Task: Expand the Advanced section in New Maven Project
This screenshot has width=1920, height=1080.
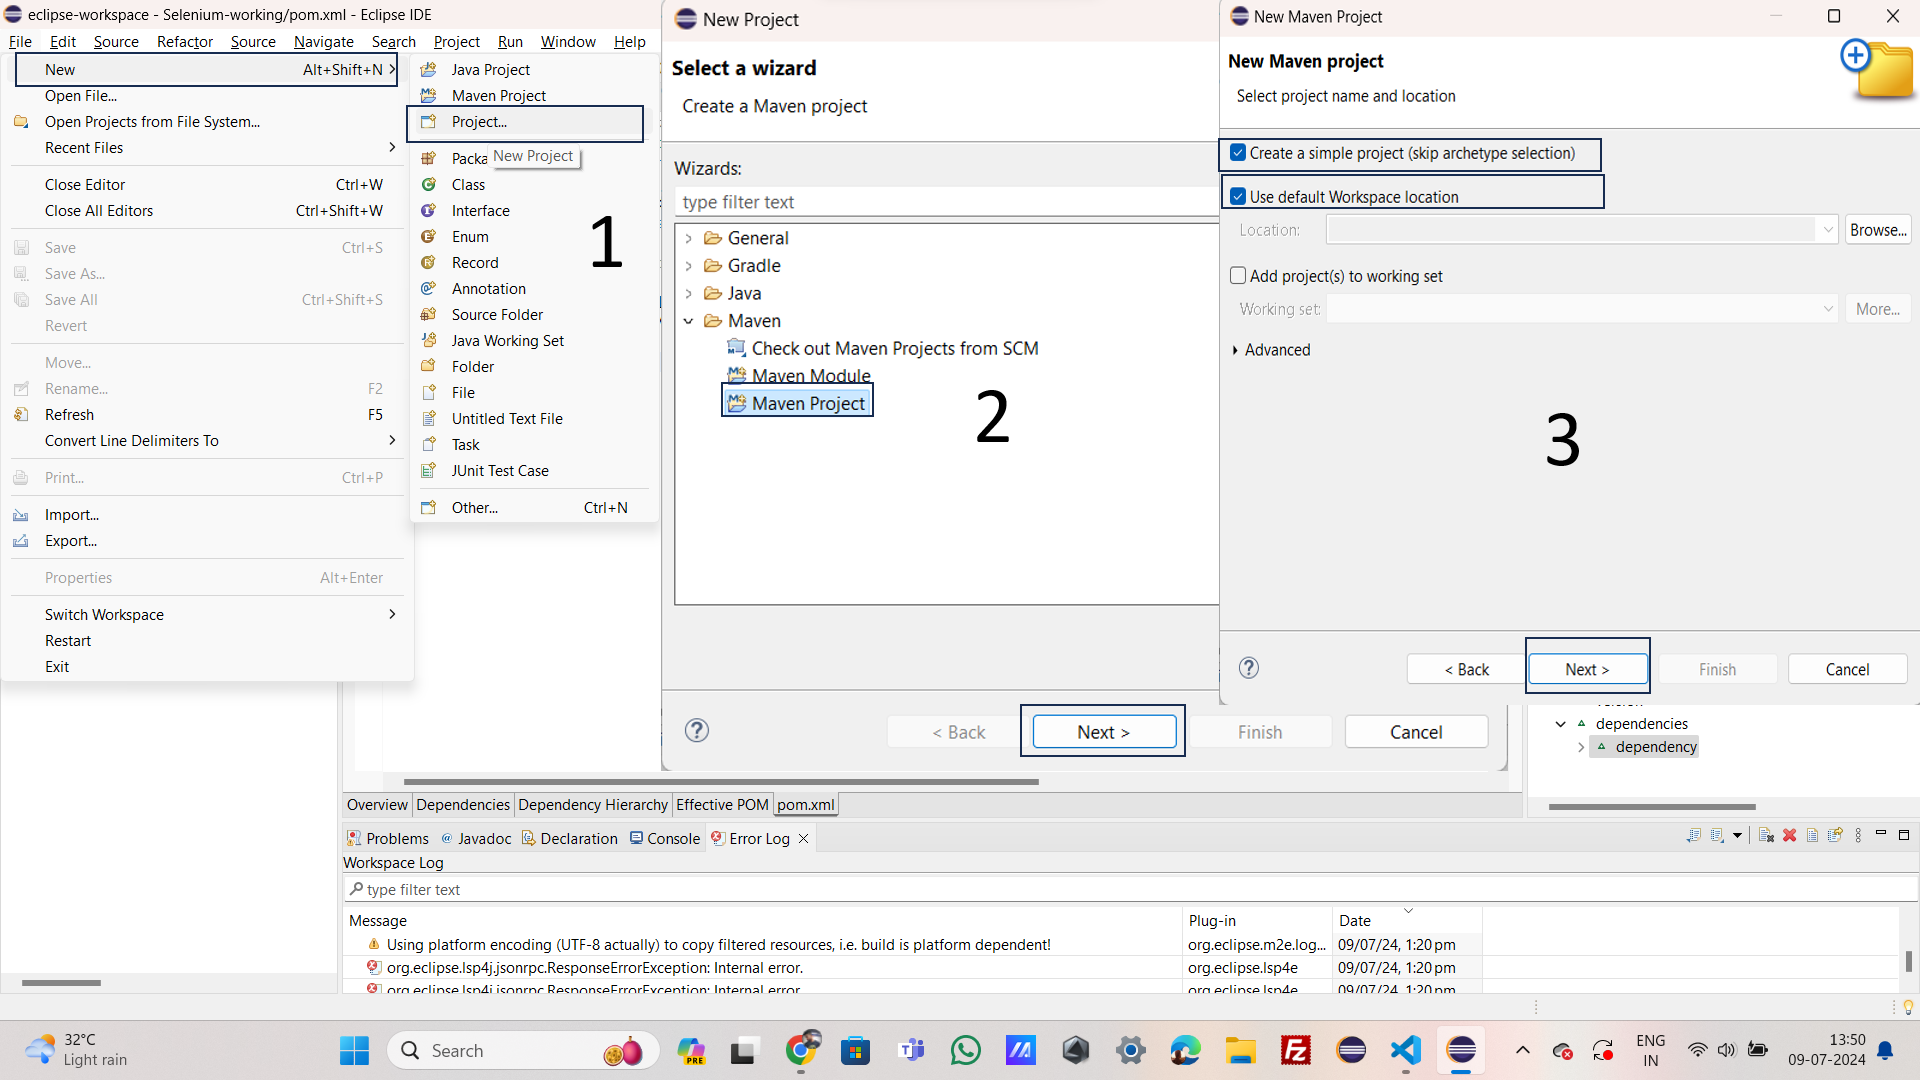Action: 1237,350
